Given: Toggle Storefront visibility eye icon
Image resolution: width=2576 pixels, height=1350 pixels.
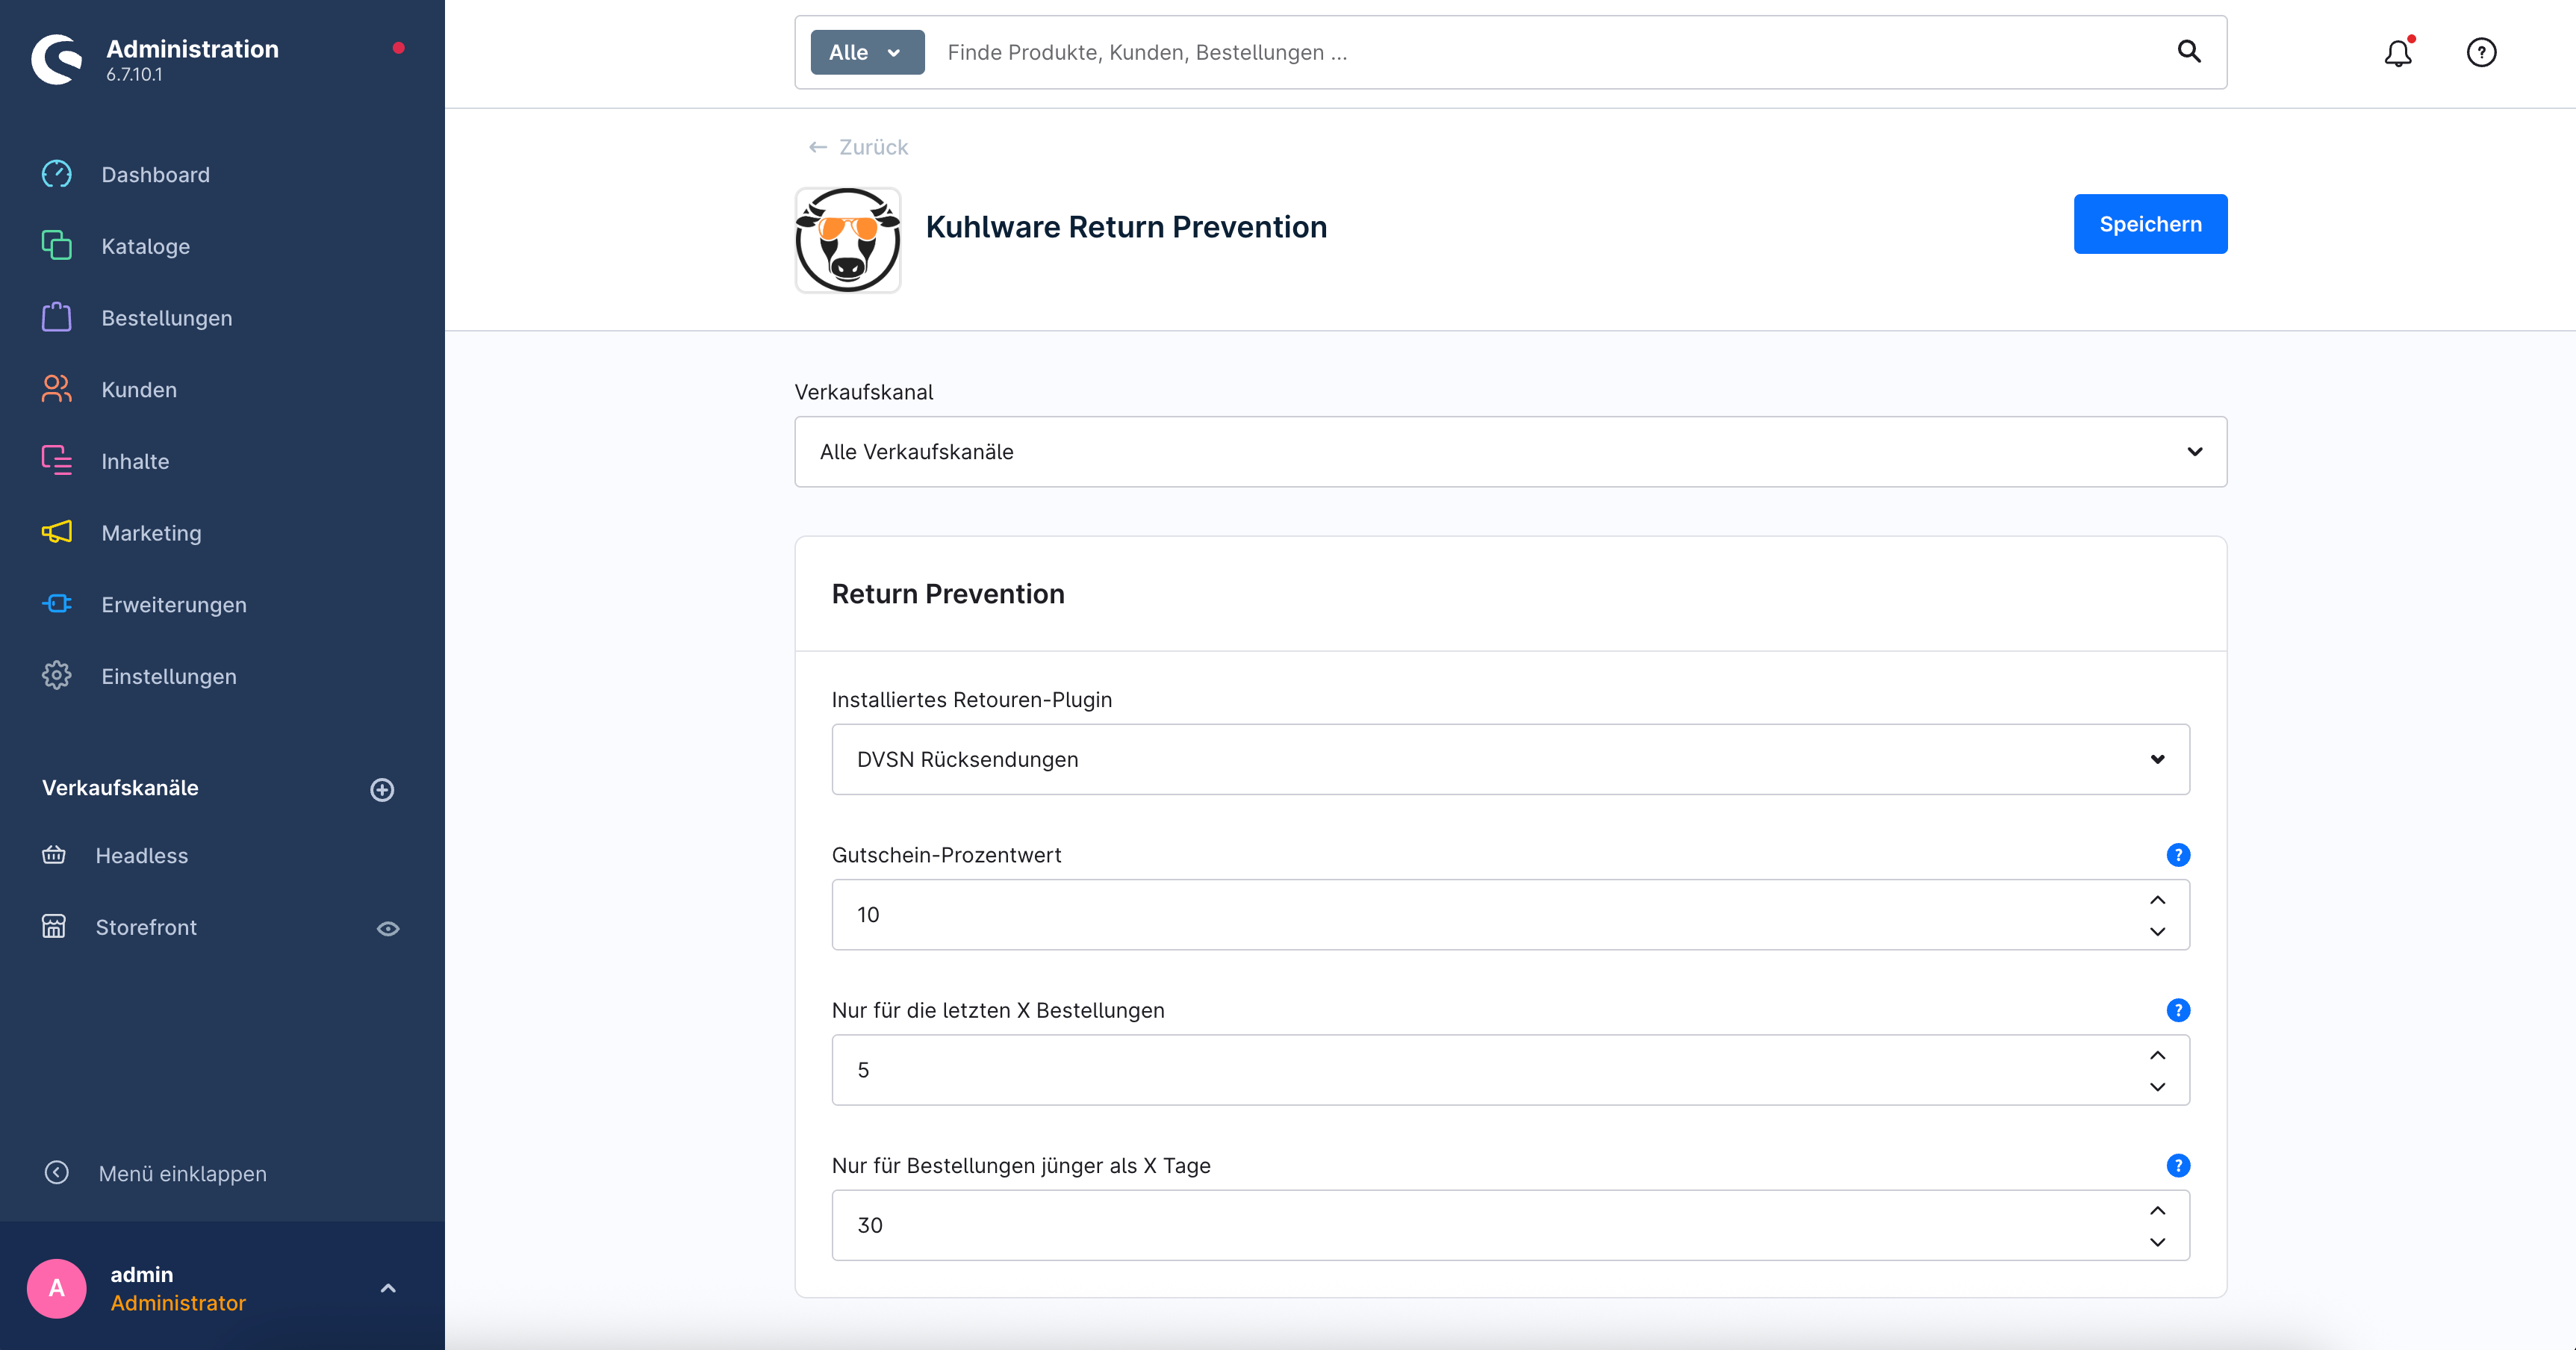Looking at the screenshot, I should pyautogui.click(x=388, y=929).
